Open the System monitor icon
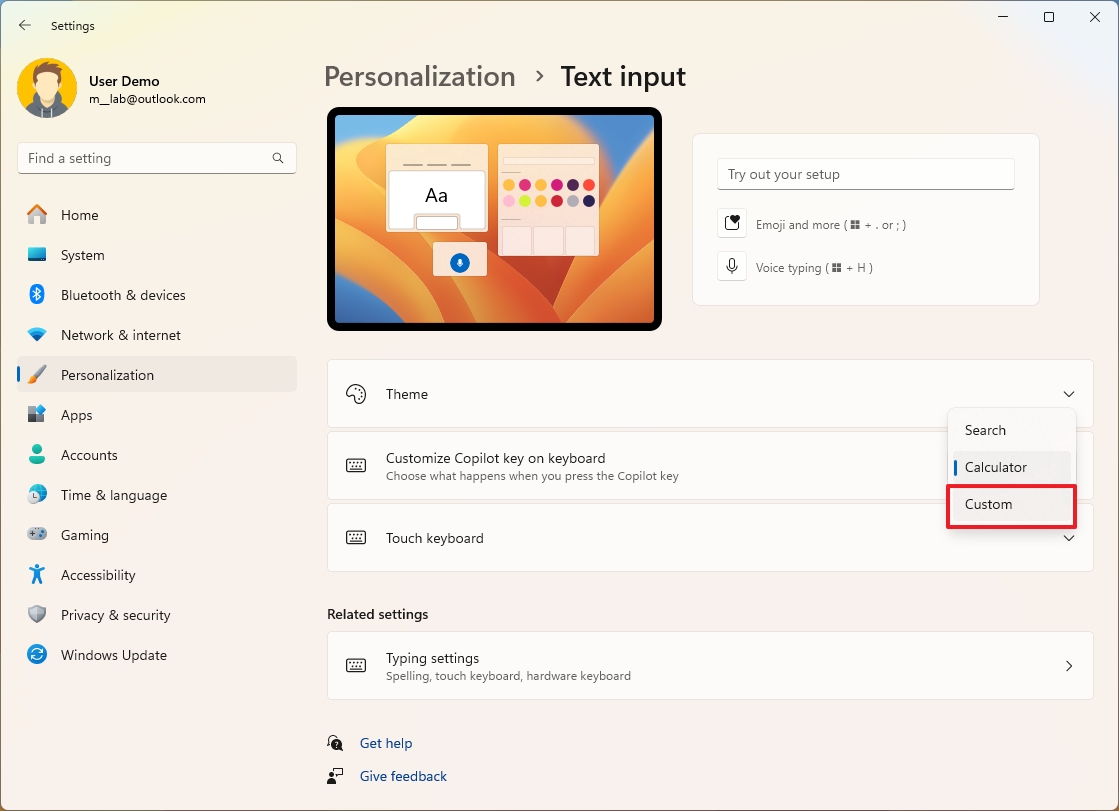Screen dimensions: 1119x811 click(x=37, y=255)
